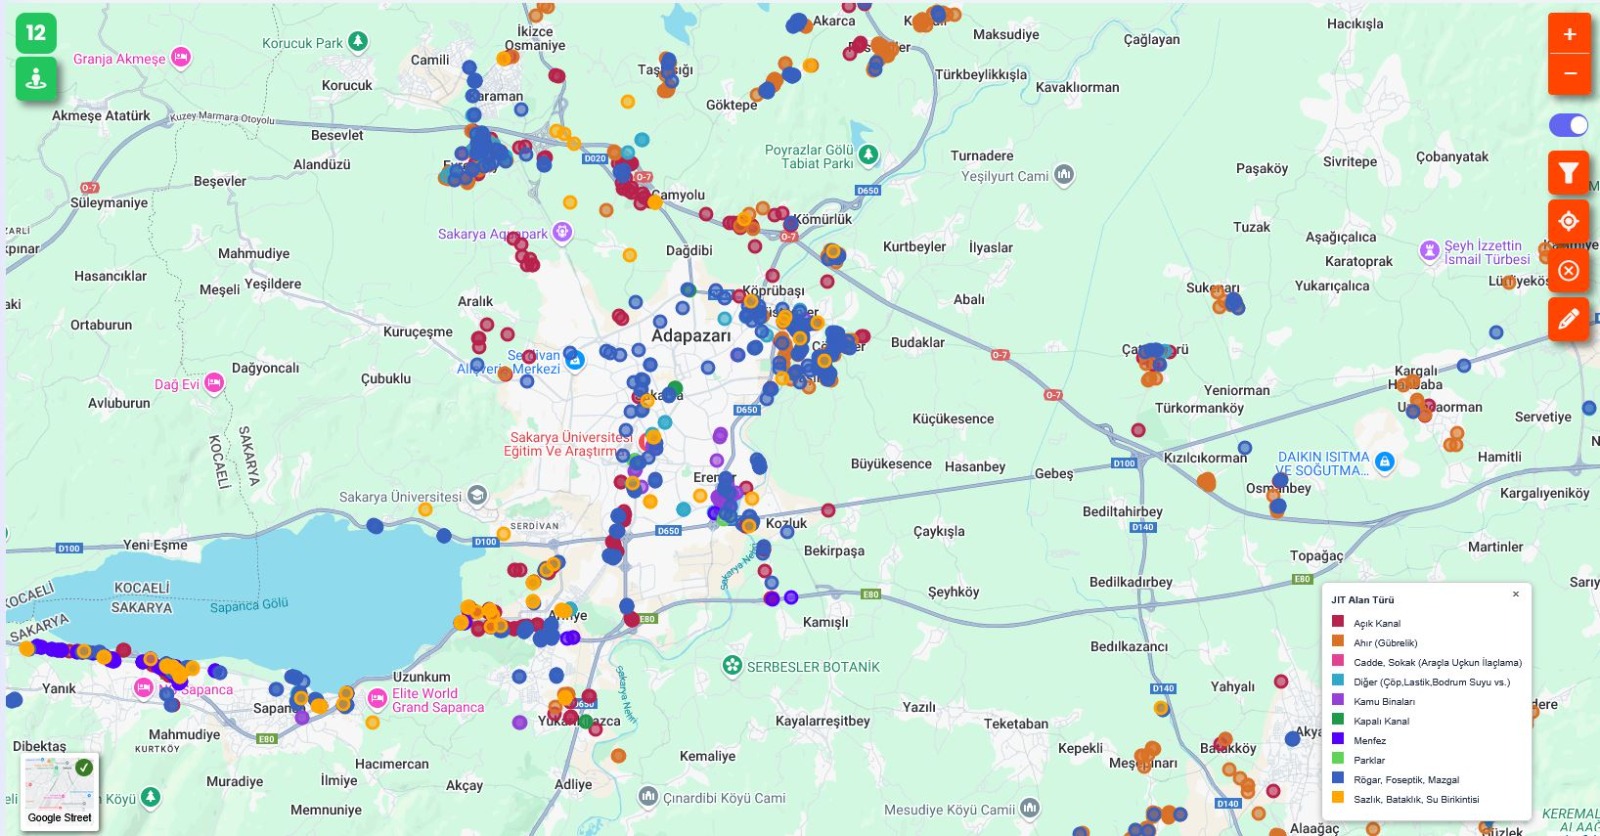Close the JIT Alan Türü legend
The height and width of the screenshot is (836, 1600).
1516,594
